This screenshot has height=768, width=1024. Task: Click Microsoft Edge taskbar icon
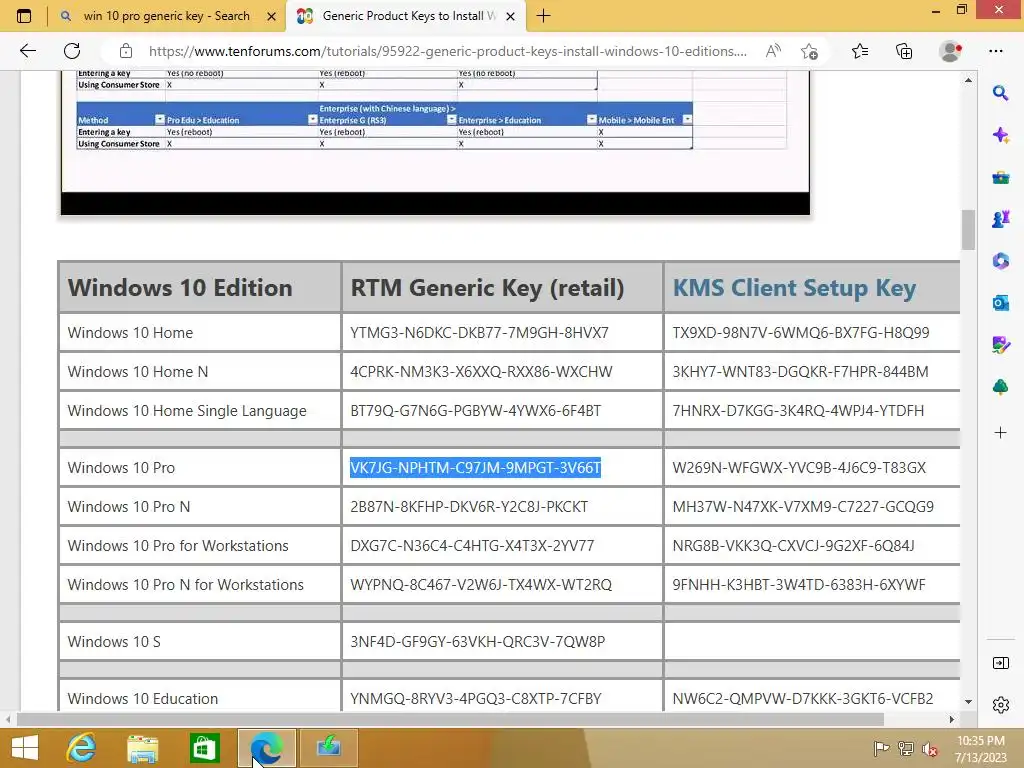point(266,748)
